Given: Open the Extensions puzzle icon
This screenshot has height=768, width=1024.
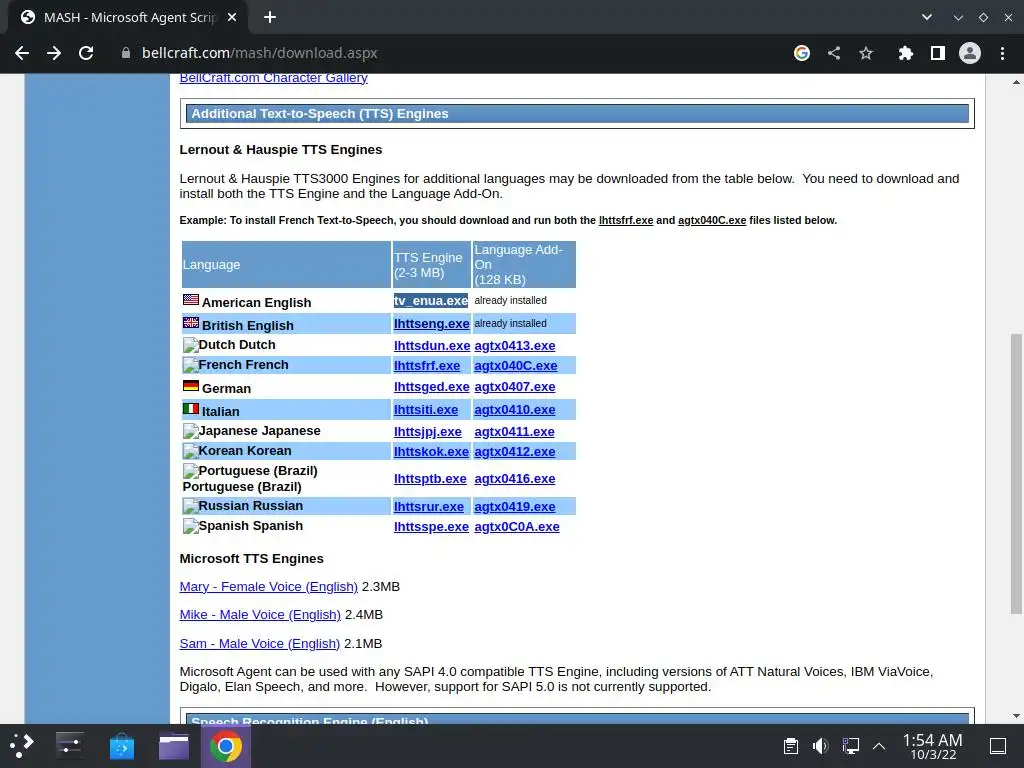Looking at the screenshot, I should pyautogui.click(x=905, y=53).
